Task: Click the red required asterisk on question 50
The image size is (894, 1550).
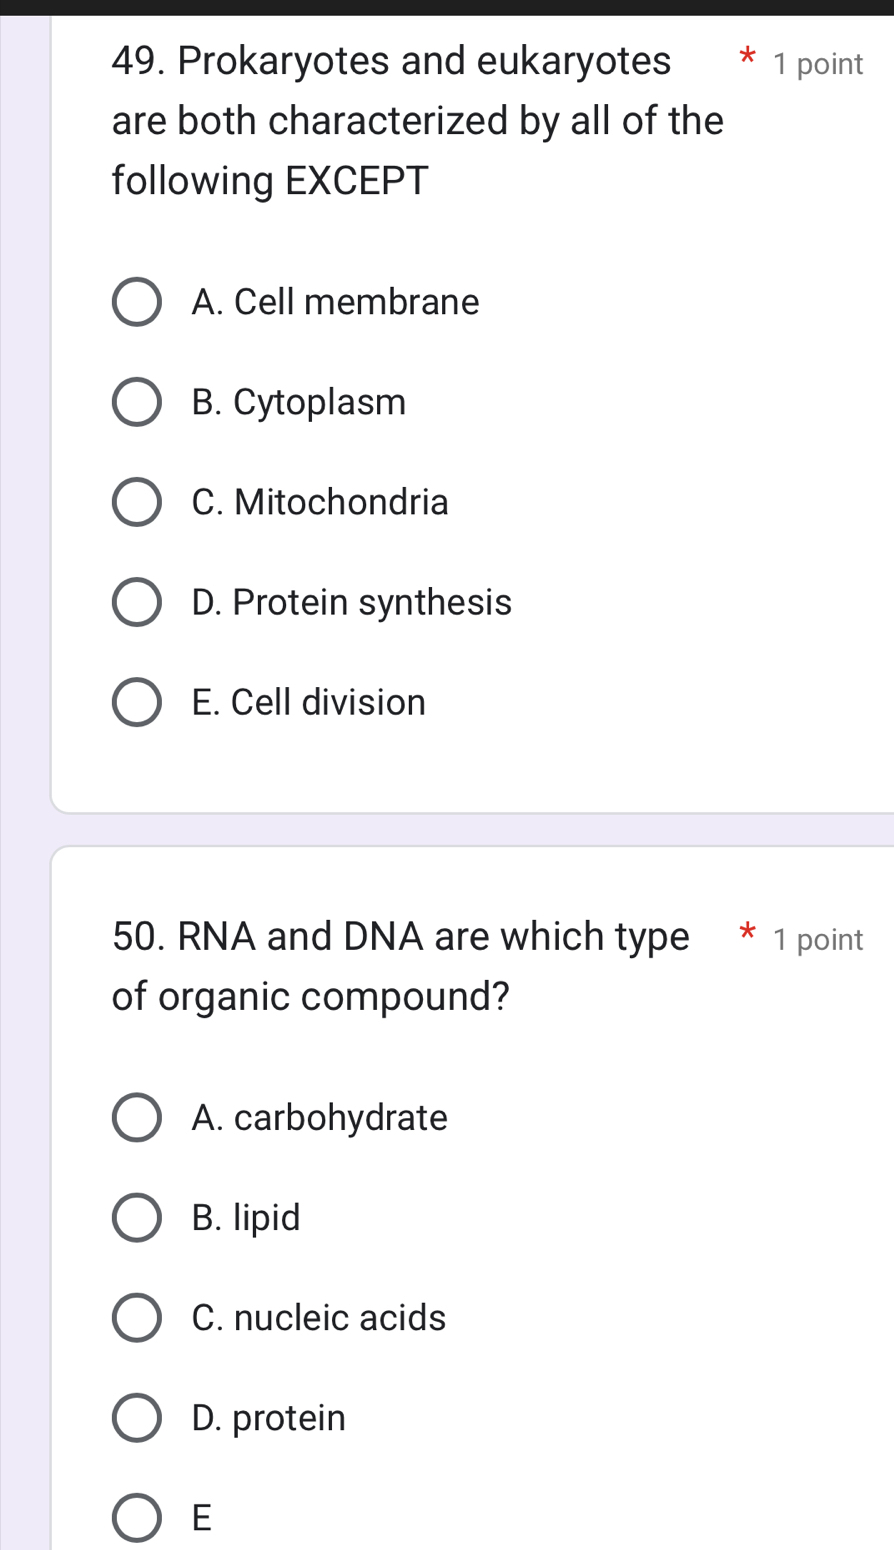Action: coord(746,938)
